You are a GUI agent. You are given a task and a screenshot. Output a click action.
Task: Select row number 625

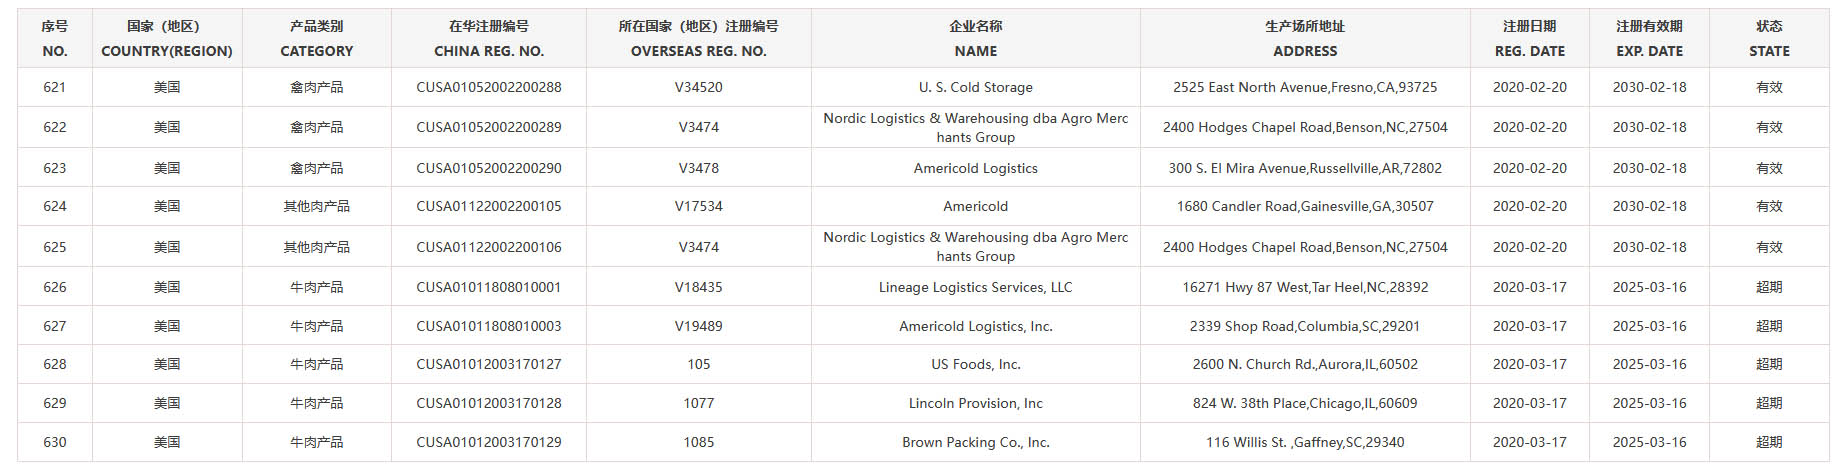(x=55, y=248)
